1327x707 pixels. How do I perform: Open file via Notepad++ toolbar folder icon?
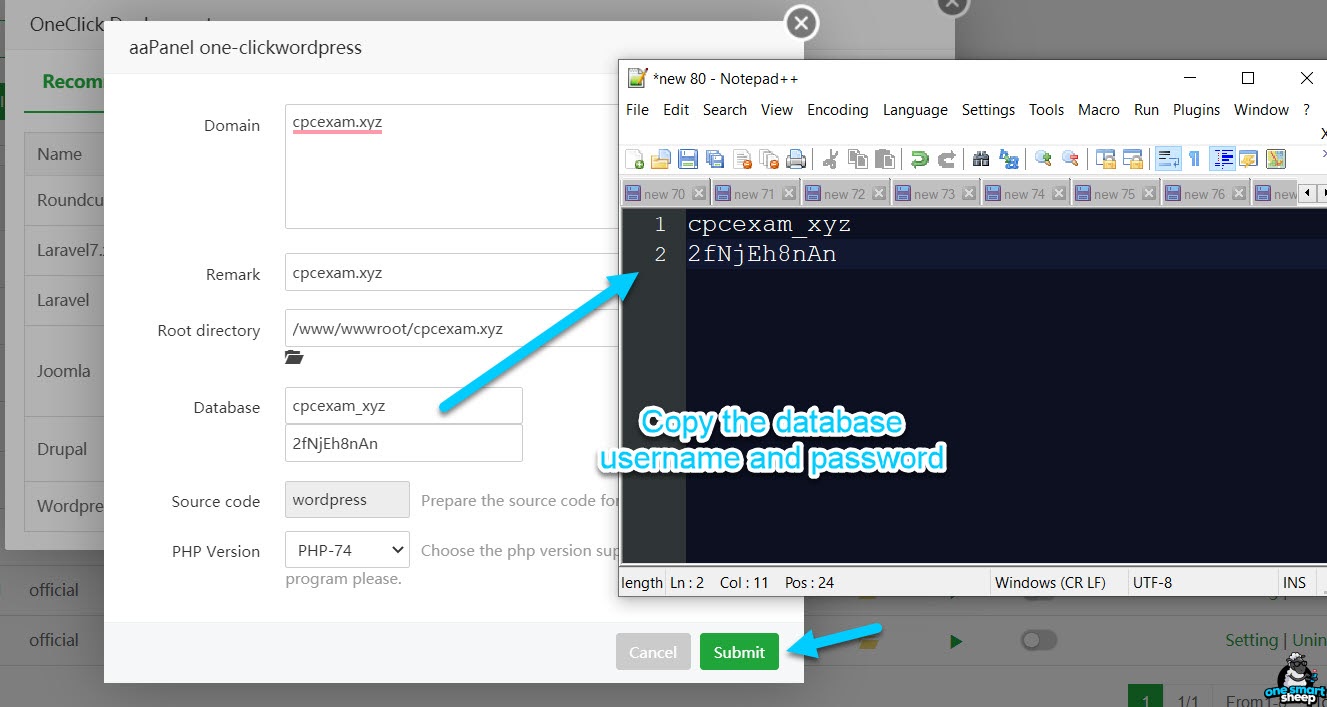pos(660,159)
